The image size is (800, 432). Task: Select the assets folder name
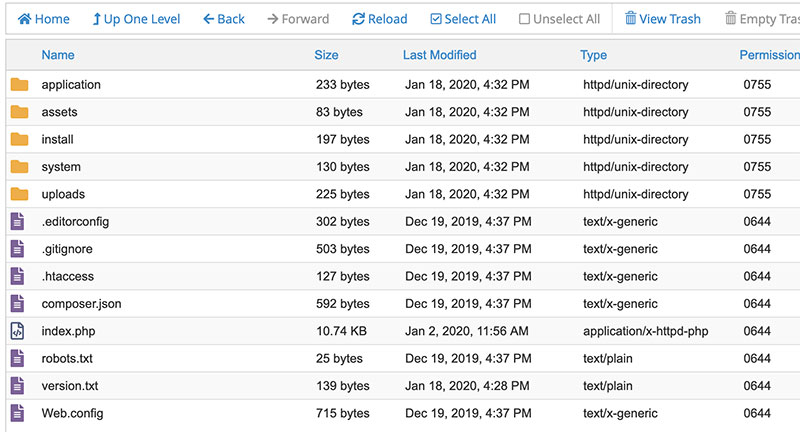click(x=59, y=112)
